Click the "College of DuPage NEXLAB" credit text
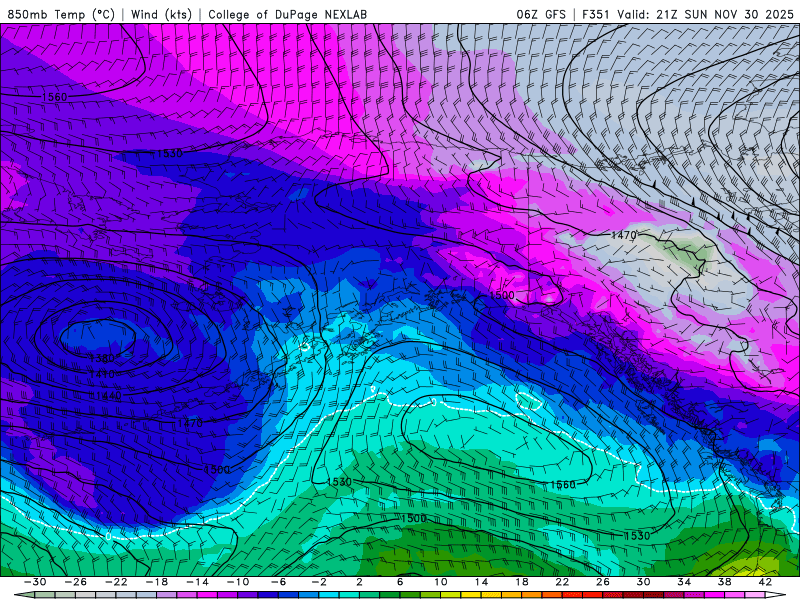The width and height of the screenshot is (800, 600). [x=287, y=14]
